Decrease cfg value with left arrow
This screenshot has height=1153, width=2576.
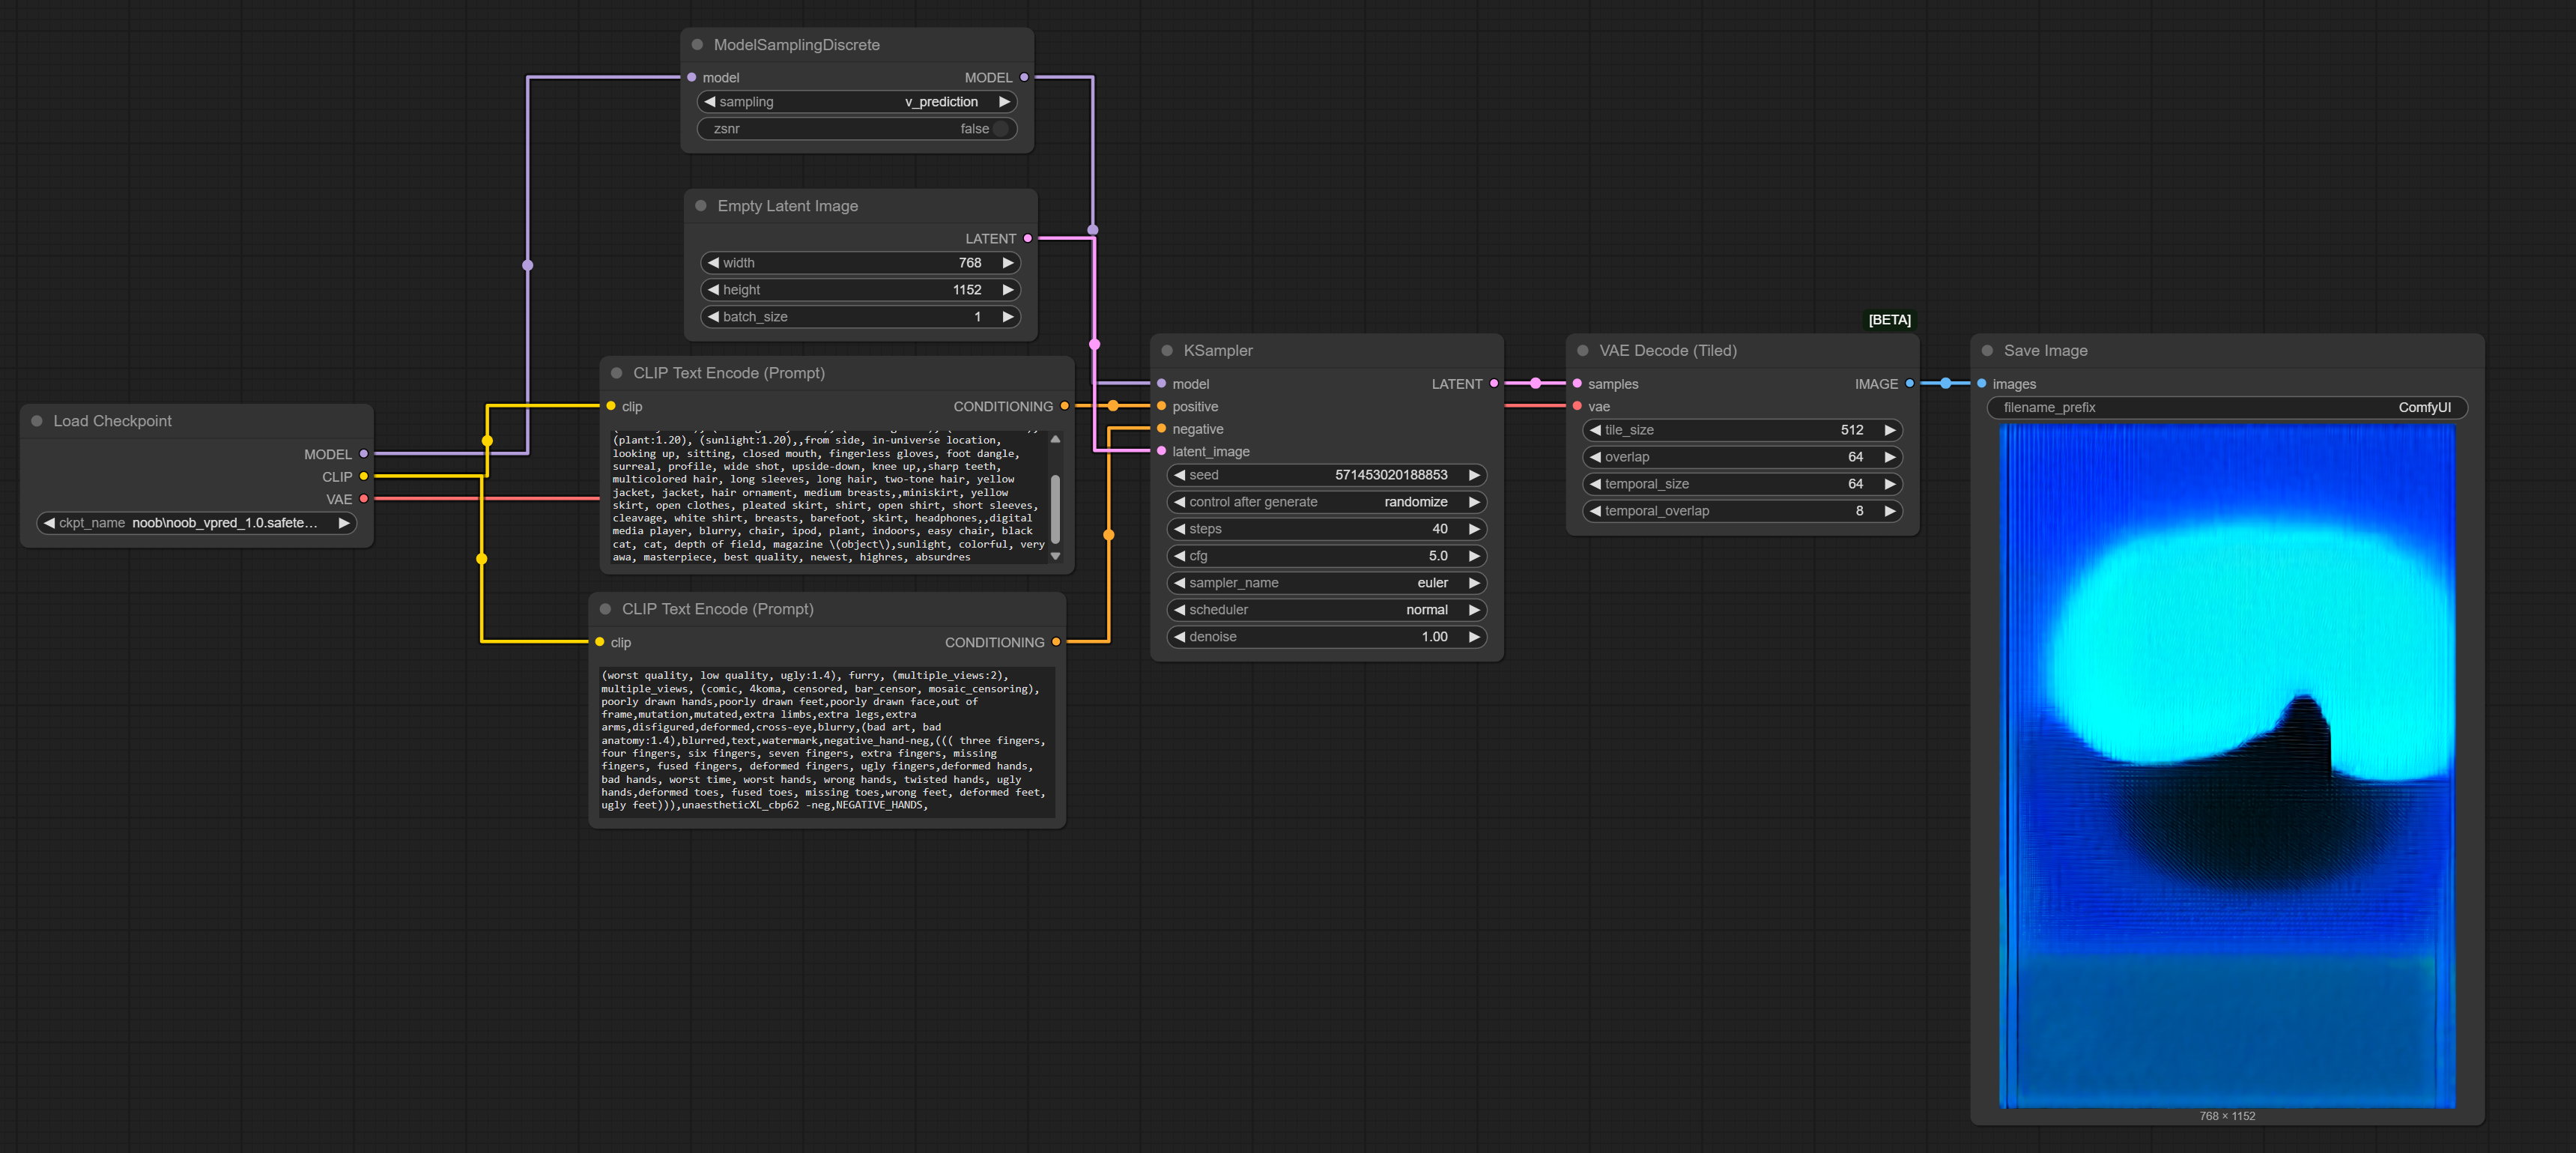click(1180, 556)
